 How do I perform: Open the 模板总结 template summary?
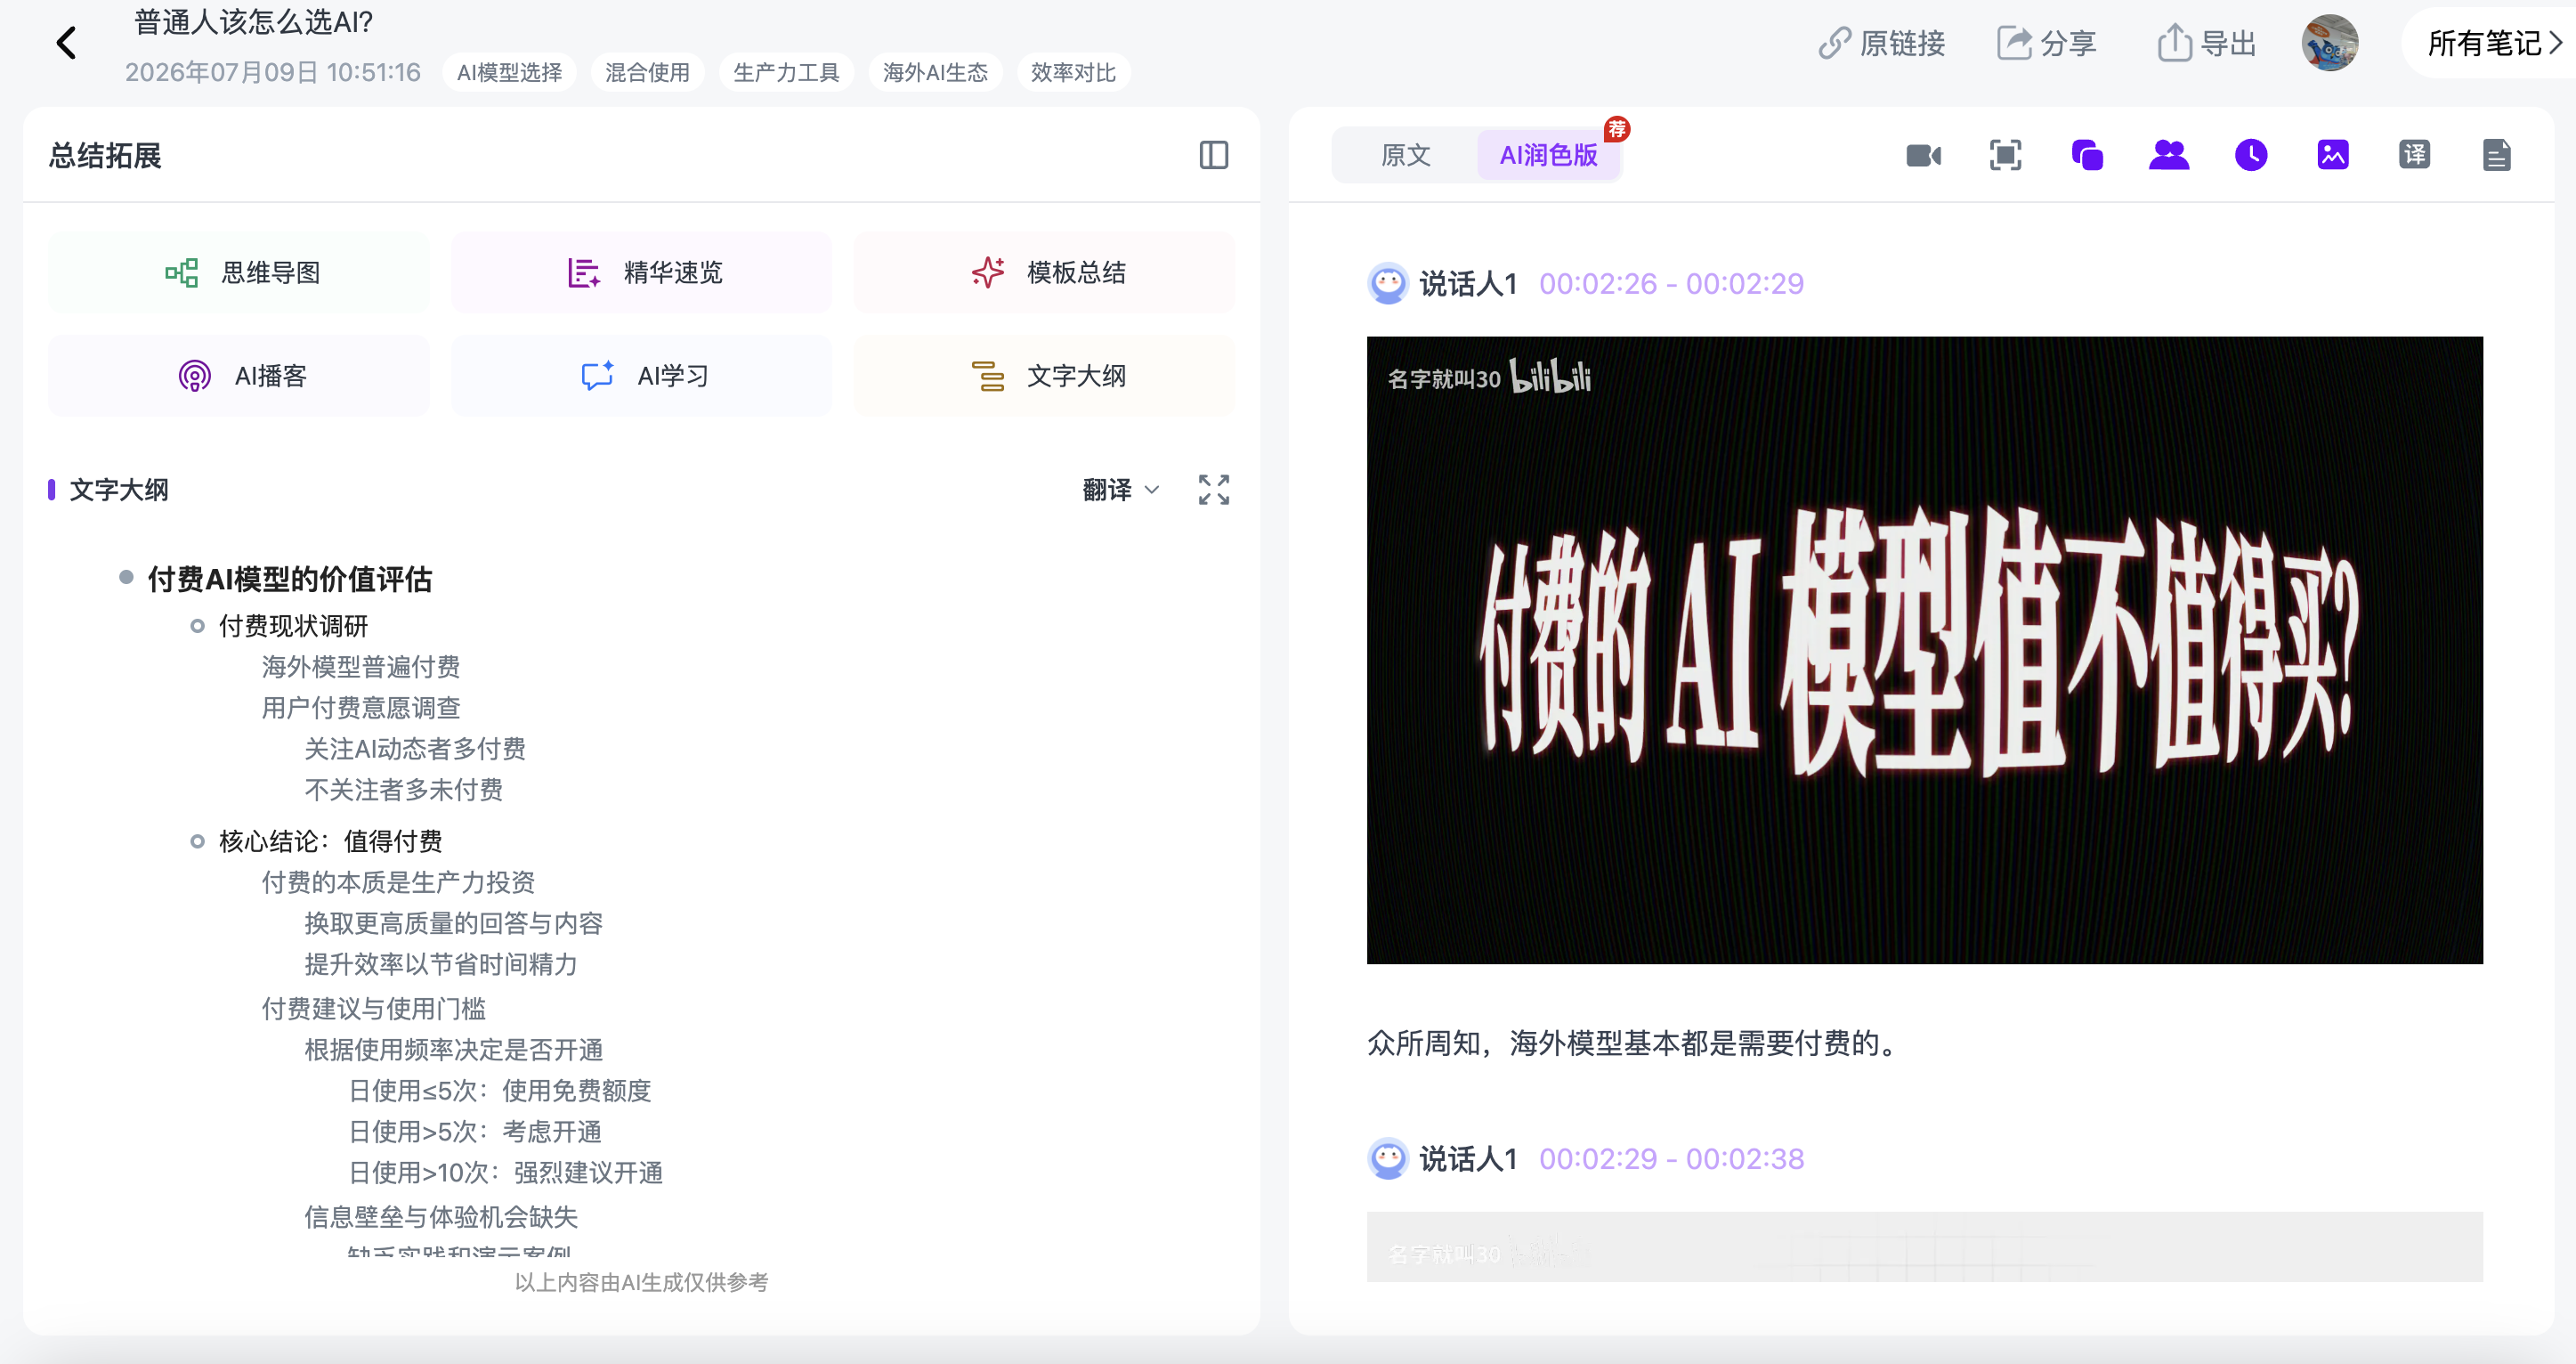[1045, 272]
